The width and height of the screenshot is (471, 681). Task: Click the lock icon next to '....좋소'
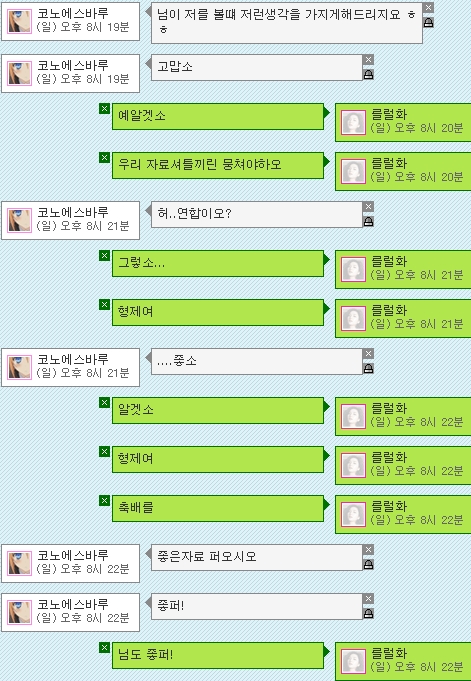coord(368,369)
